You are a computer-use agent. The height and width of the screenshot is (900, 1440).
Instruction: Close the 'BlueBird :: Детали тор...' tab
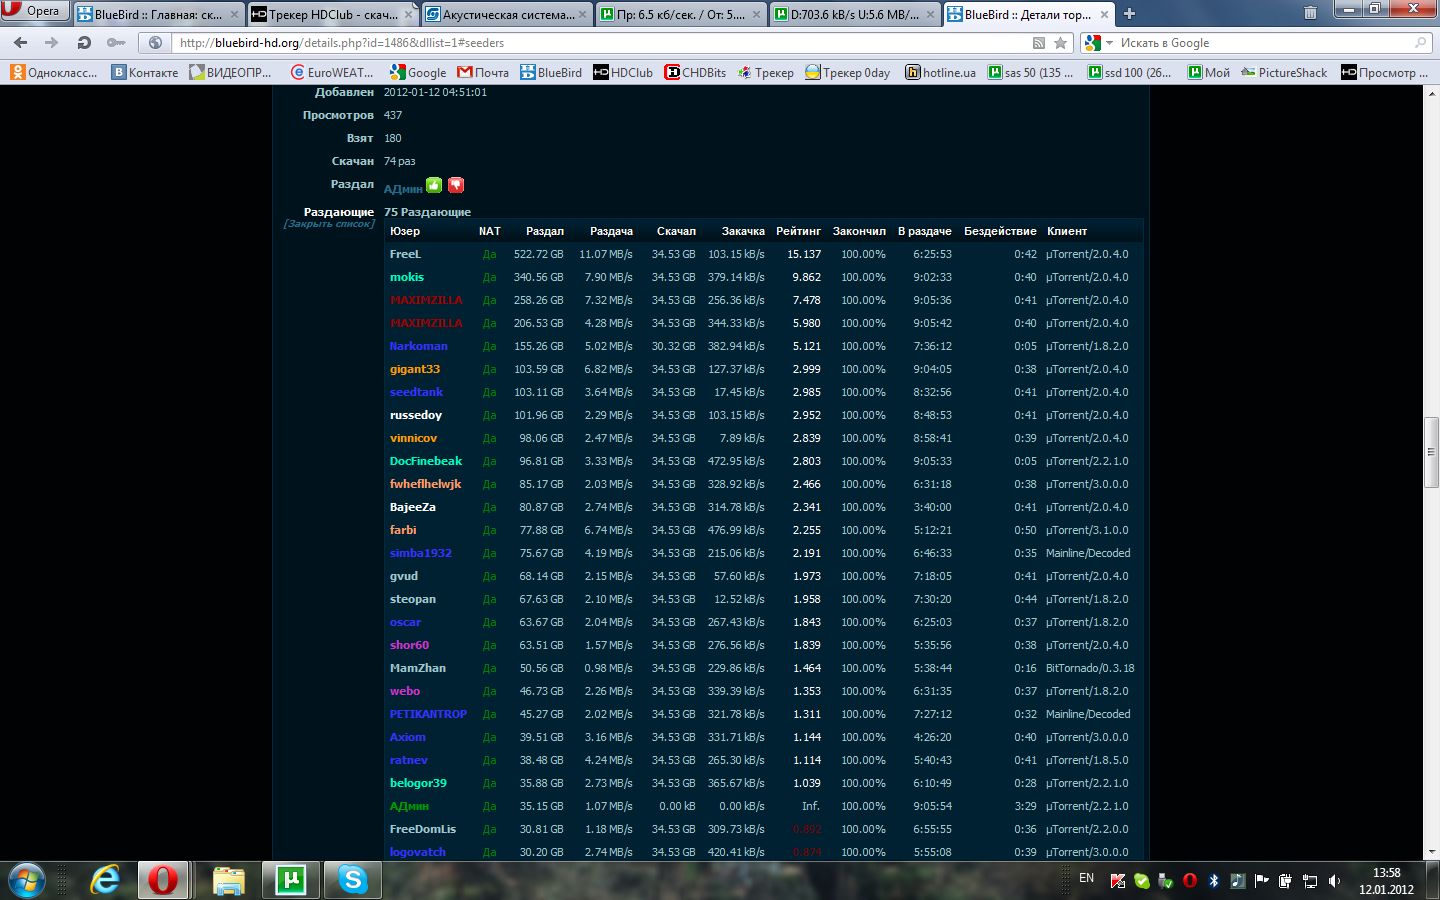1104,14
